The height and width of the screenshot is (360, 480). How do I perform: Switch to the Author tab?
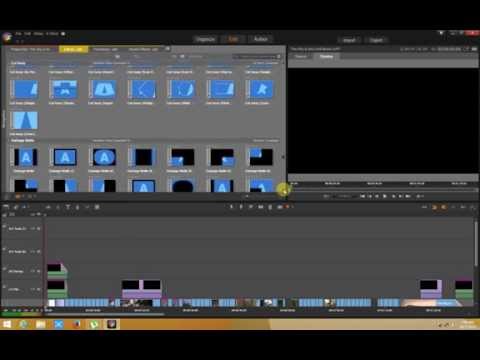(x=261, y=39)
